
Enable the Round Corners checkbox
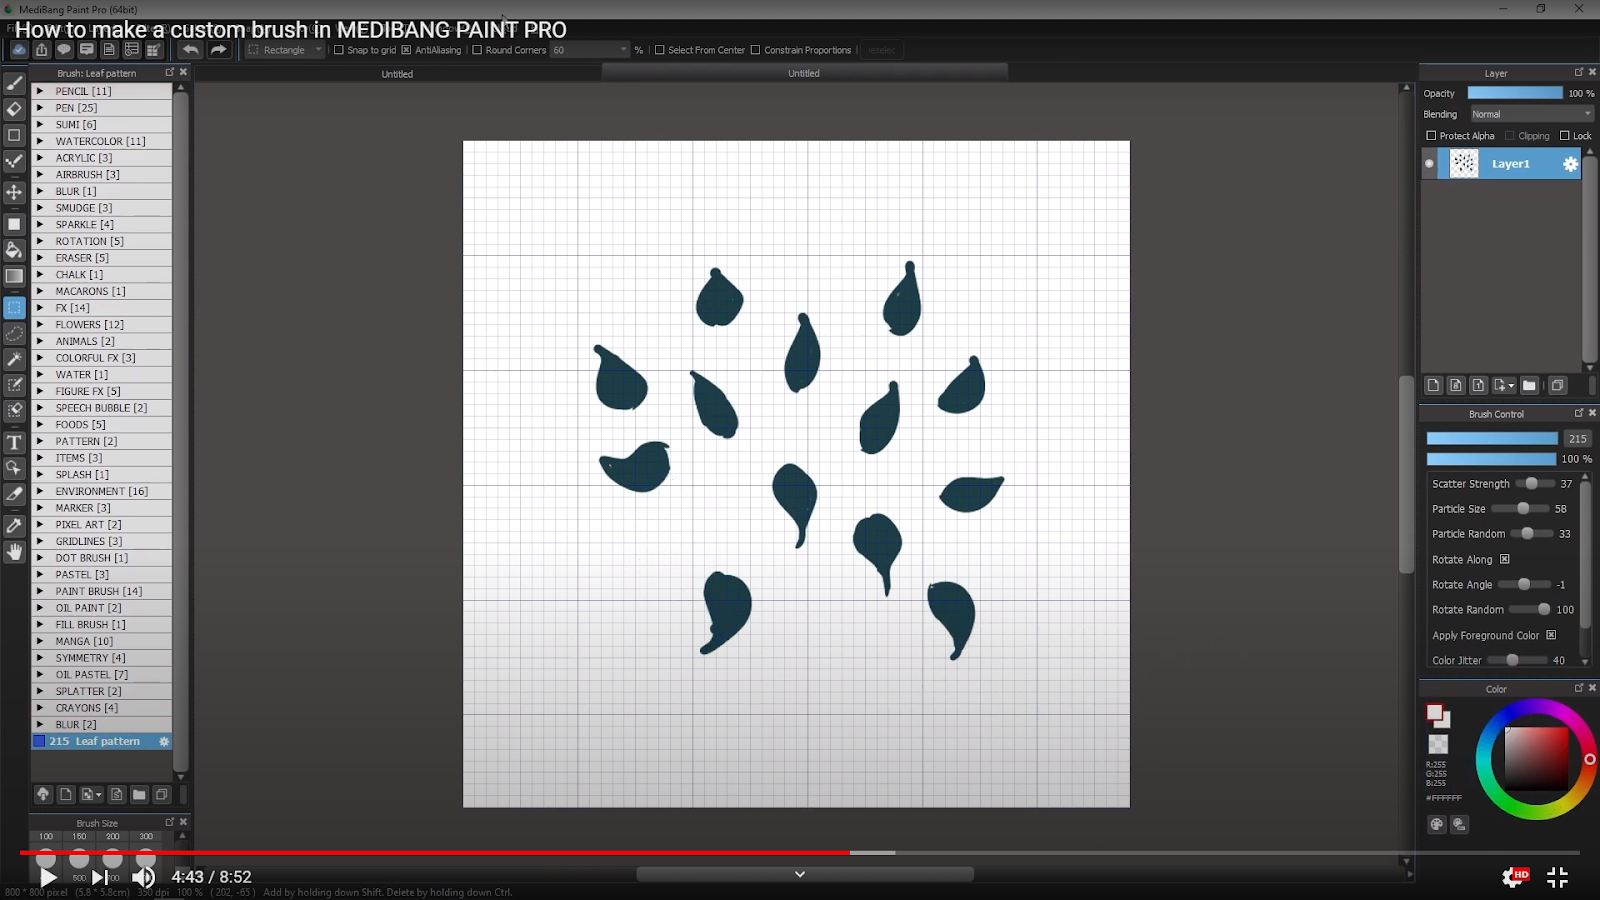(x=477, y=50)
